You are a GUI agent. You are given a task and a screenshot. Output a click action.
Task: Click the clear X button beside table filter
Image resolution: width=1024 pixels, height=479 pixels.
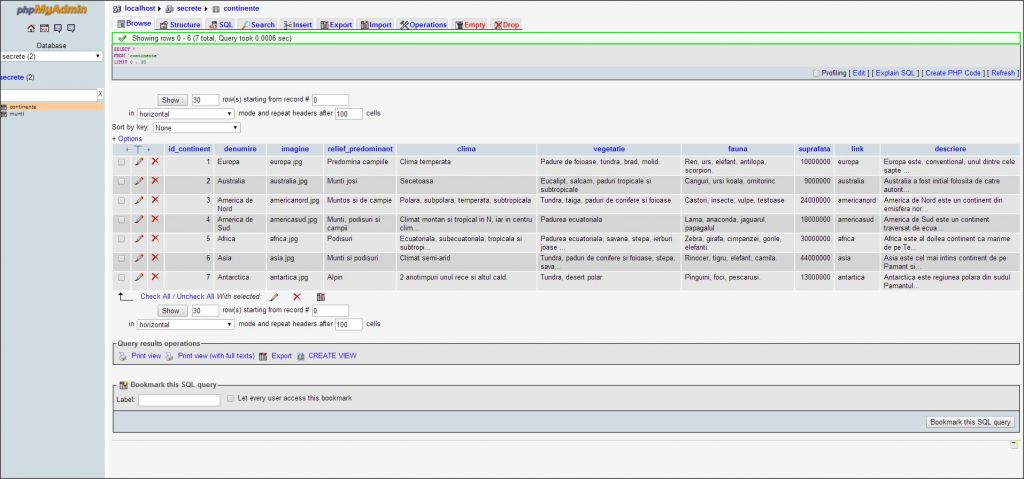[x=99, y=94]
